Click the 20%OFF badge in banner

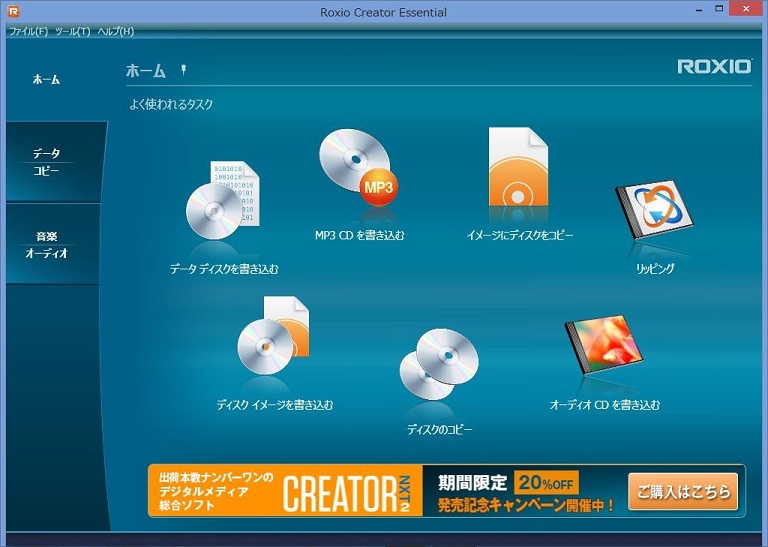point(546,483)
